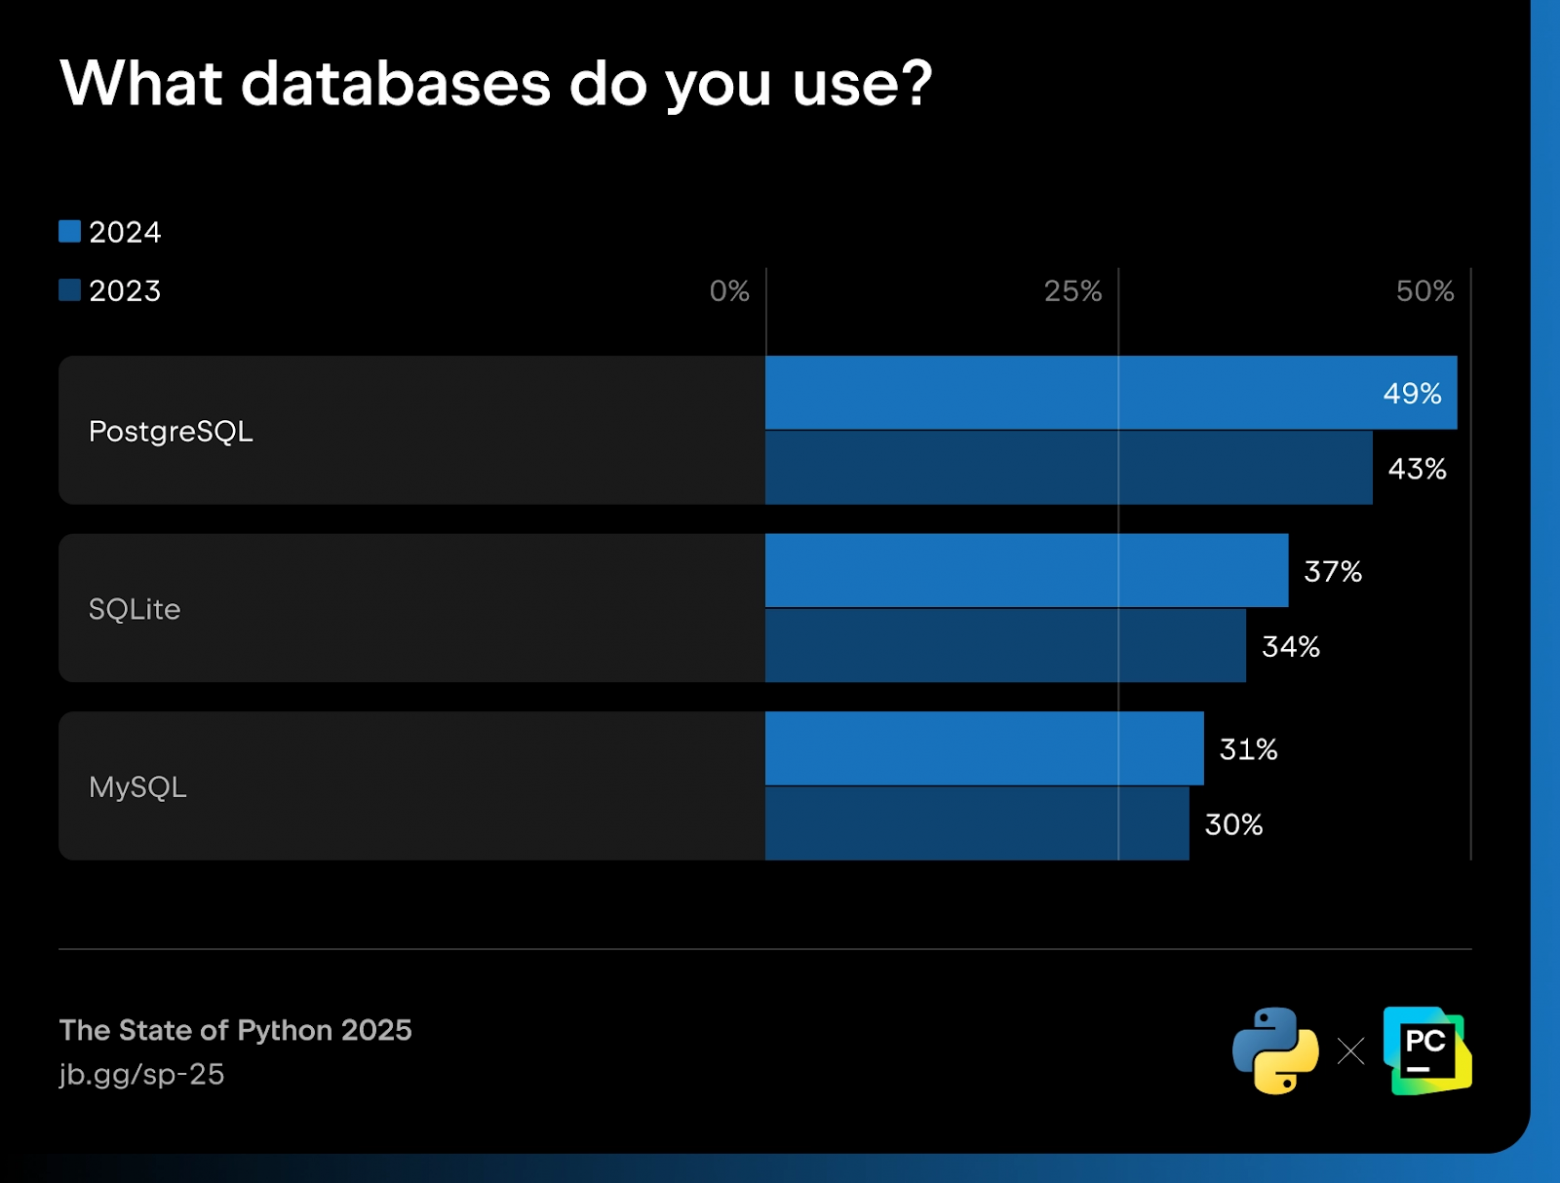Click The State of Python 2025 text
Screen dimensions: 1560x1183
(x=235, y=1030)
